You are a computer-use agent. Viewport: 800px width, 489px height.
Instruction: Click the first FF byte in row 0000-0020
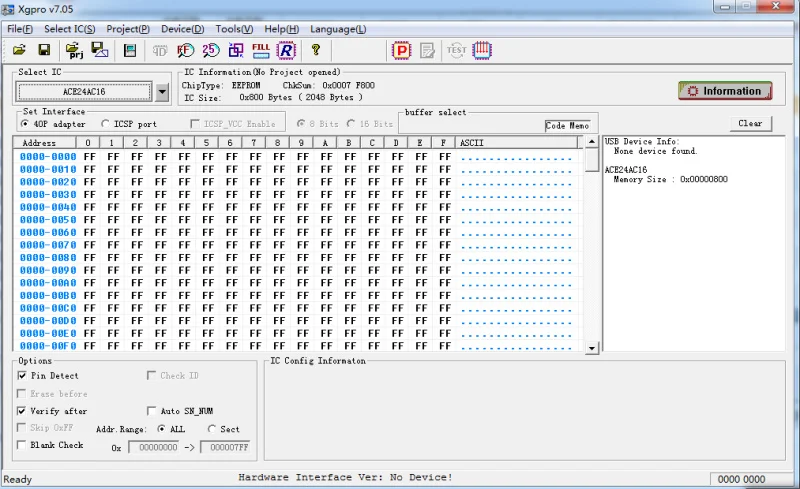(90, 182)
